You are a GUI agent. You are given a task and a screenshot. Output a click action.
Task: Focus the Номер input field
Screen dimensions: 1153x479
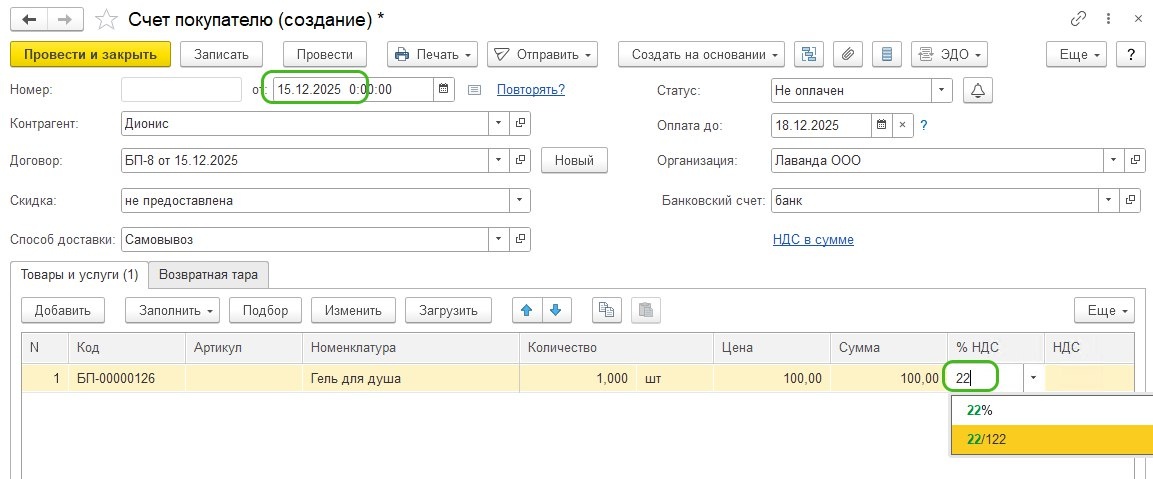tap(181, 90)
